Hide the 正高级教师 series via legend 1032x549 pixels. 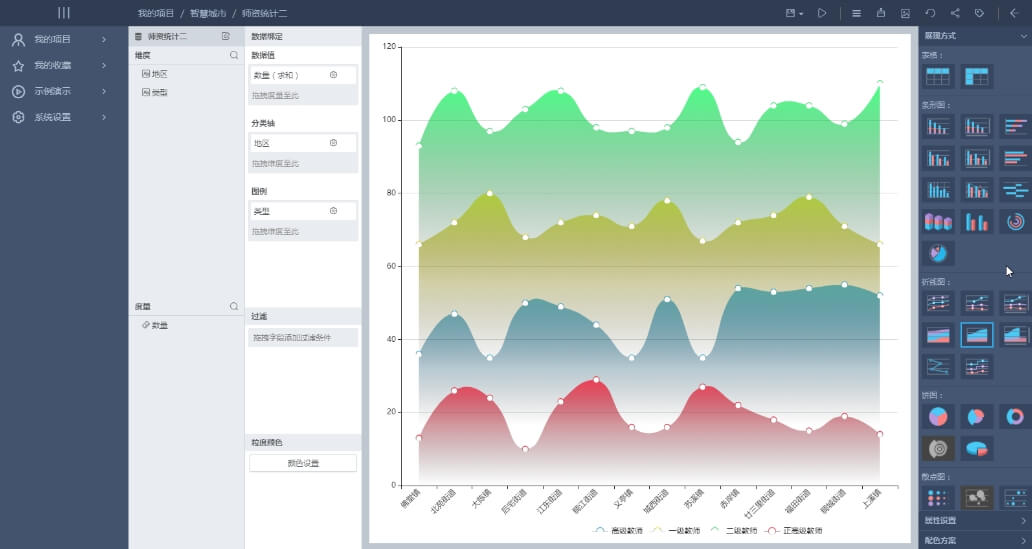pyautogui.click(x=794, y=530)
